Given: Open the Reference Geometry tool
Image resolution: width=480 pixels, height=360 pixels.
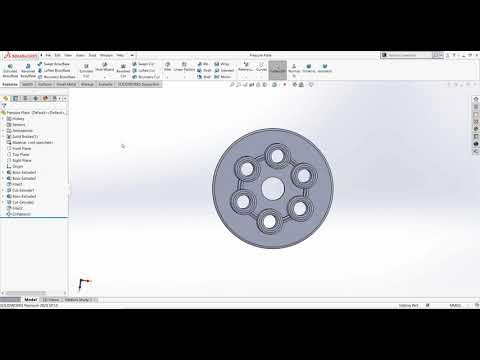Looking at the screenshot, I should [x=246, y=66].
